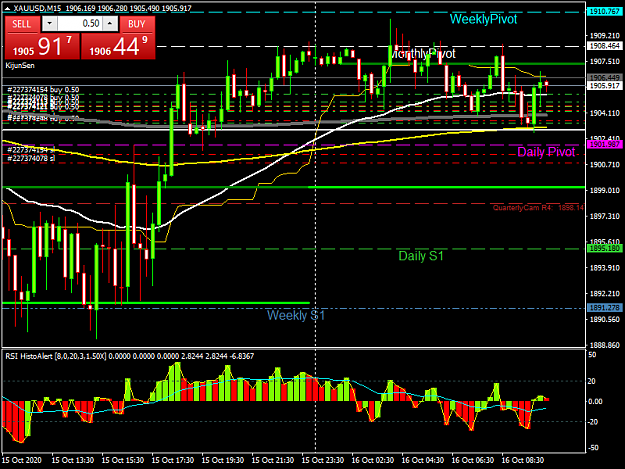Click the buy price 1906 44 panel

(x=118, y=46)
